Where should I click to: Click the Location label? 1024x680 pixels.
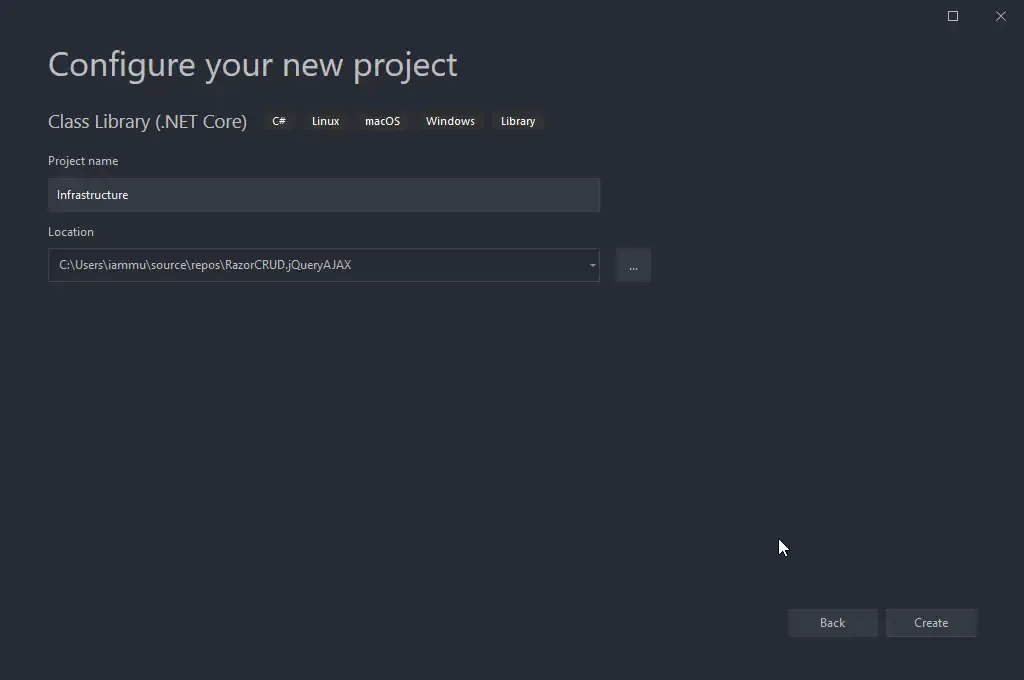click(71, 231)
